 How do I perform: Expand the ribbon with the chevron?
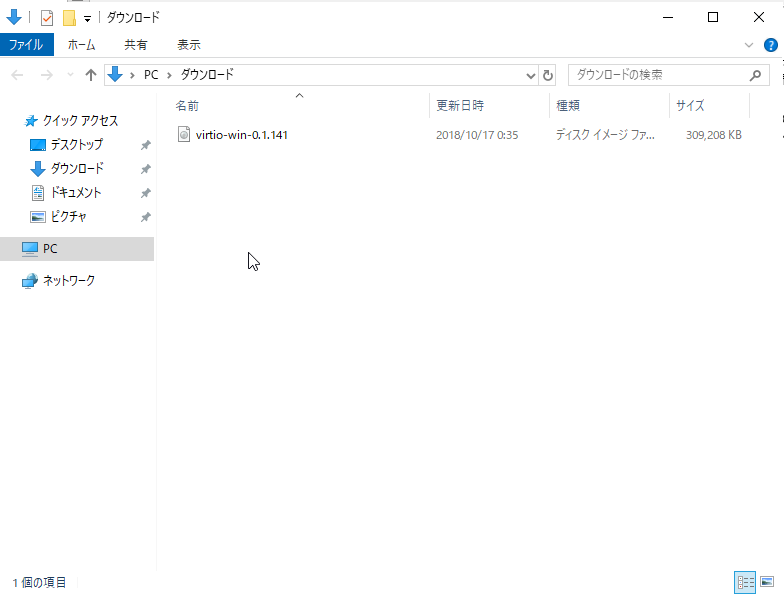coord(748,45)
